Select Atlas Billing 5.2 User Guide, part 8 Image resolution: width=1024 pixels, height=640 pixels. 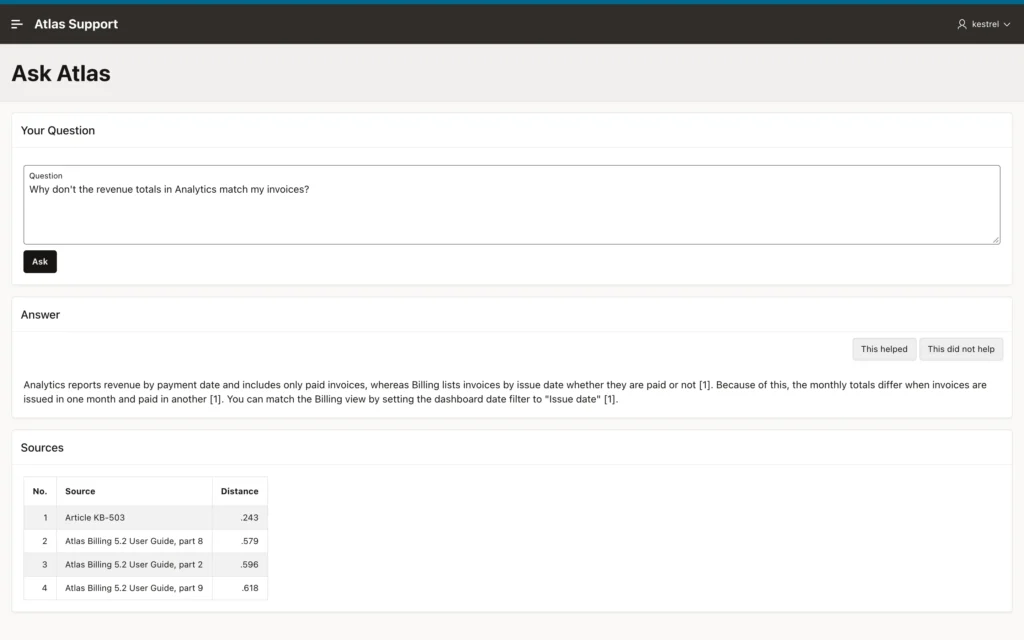coord(134,541)
